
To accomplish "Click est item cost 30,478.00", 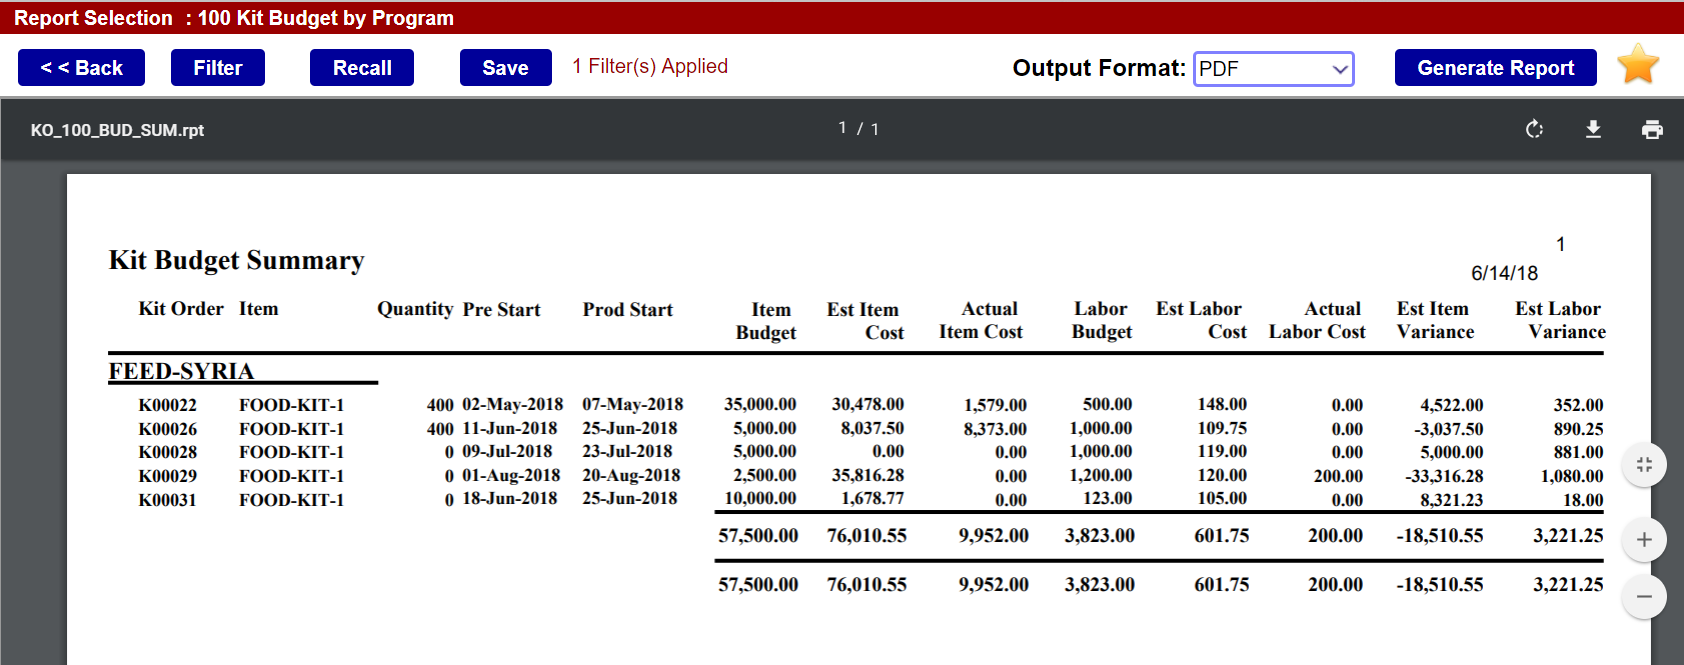I will tap(868, 404).
